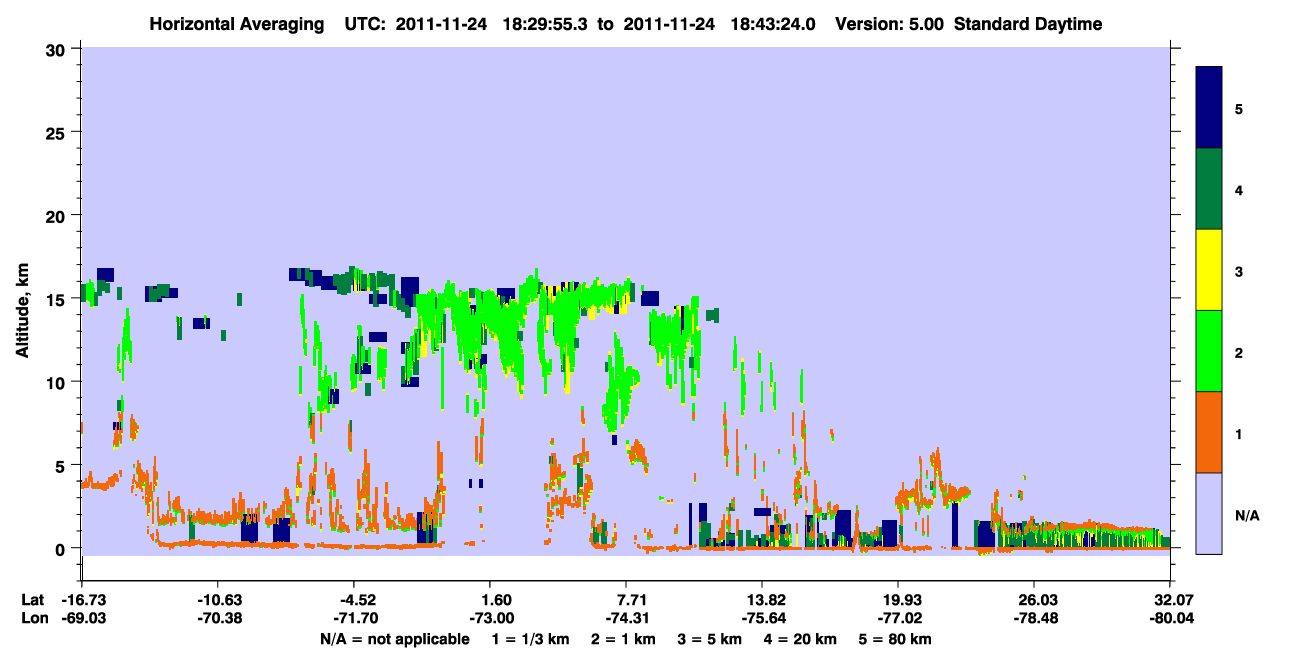Click the latitude value '13.82'

[762, 600]
